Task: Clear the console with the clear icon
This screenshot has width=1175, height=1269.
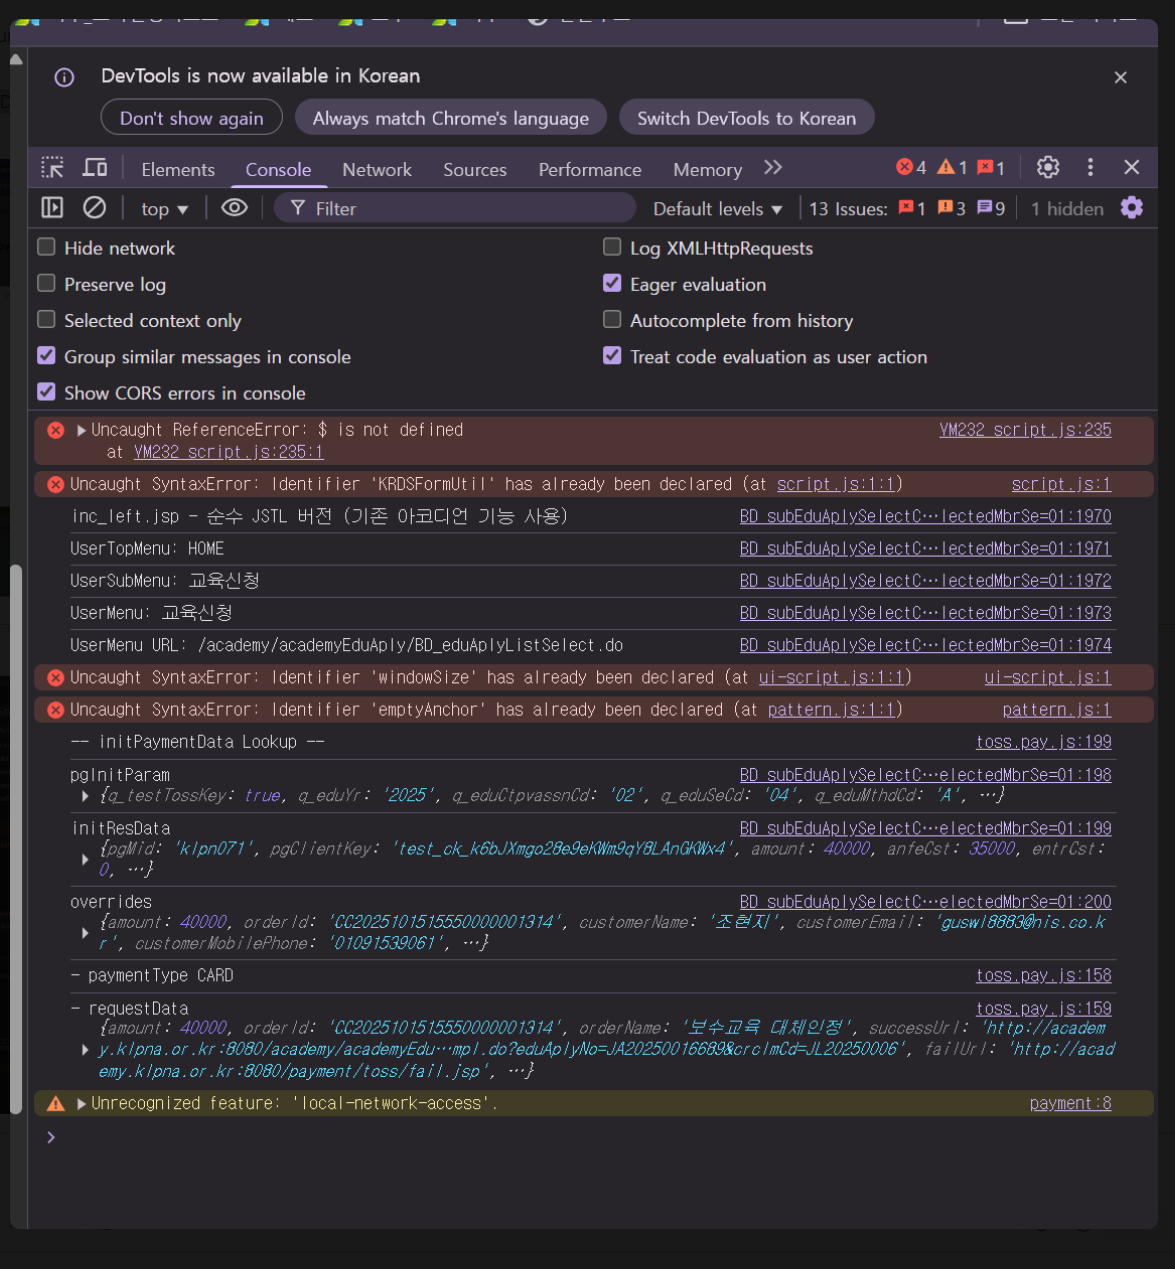Action: pos(94,208)
